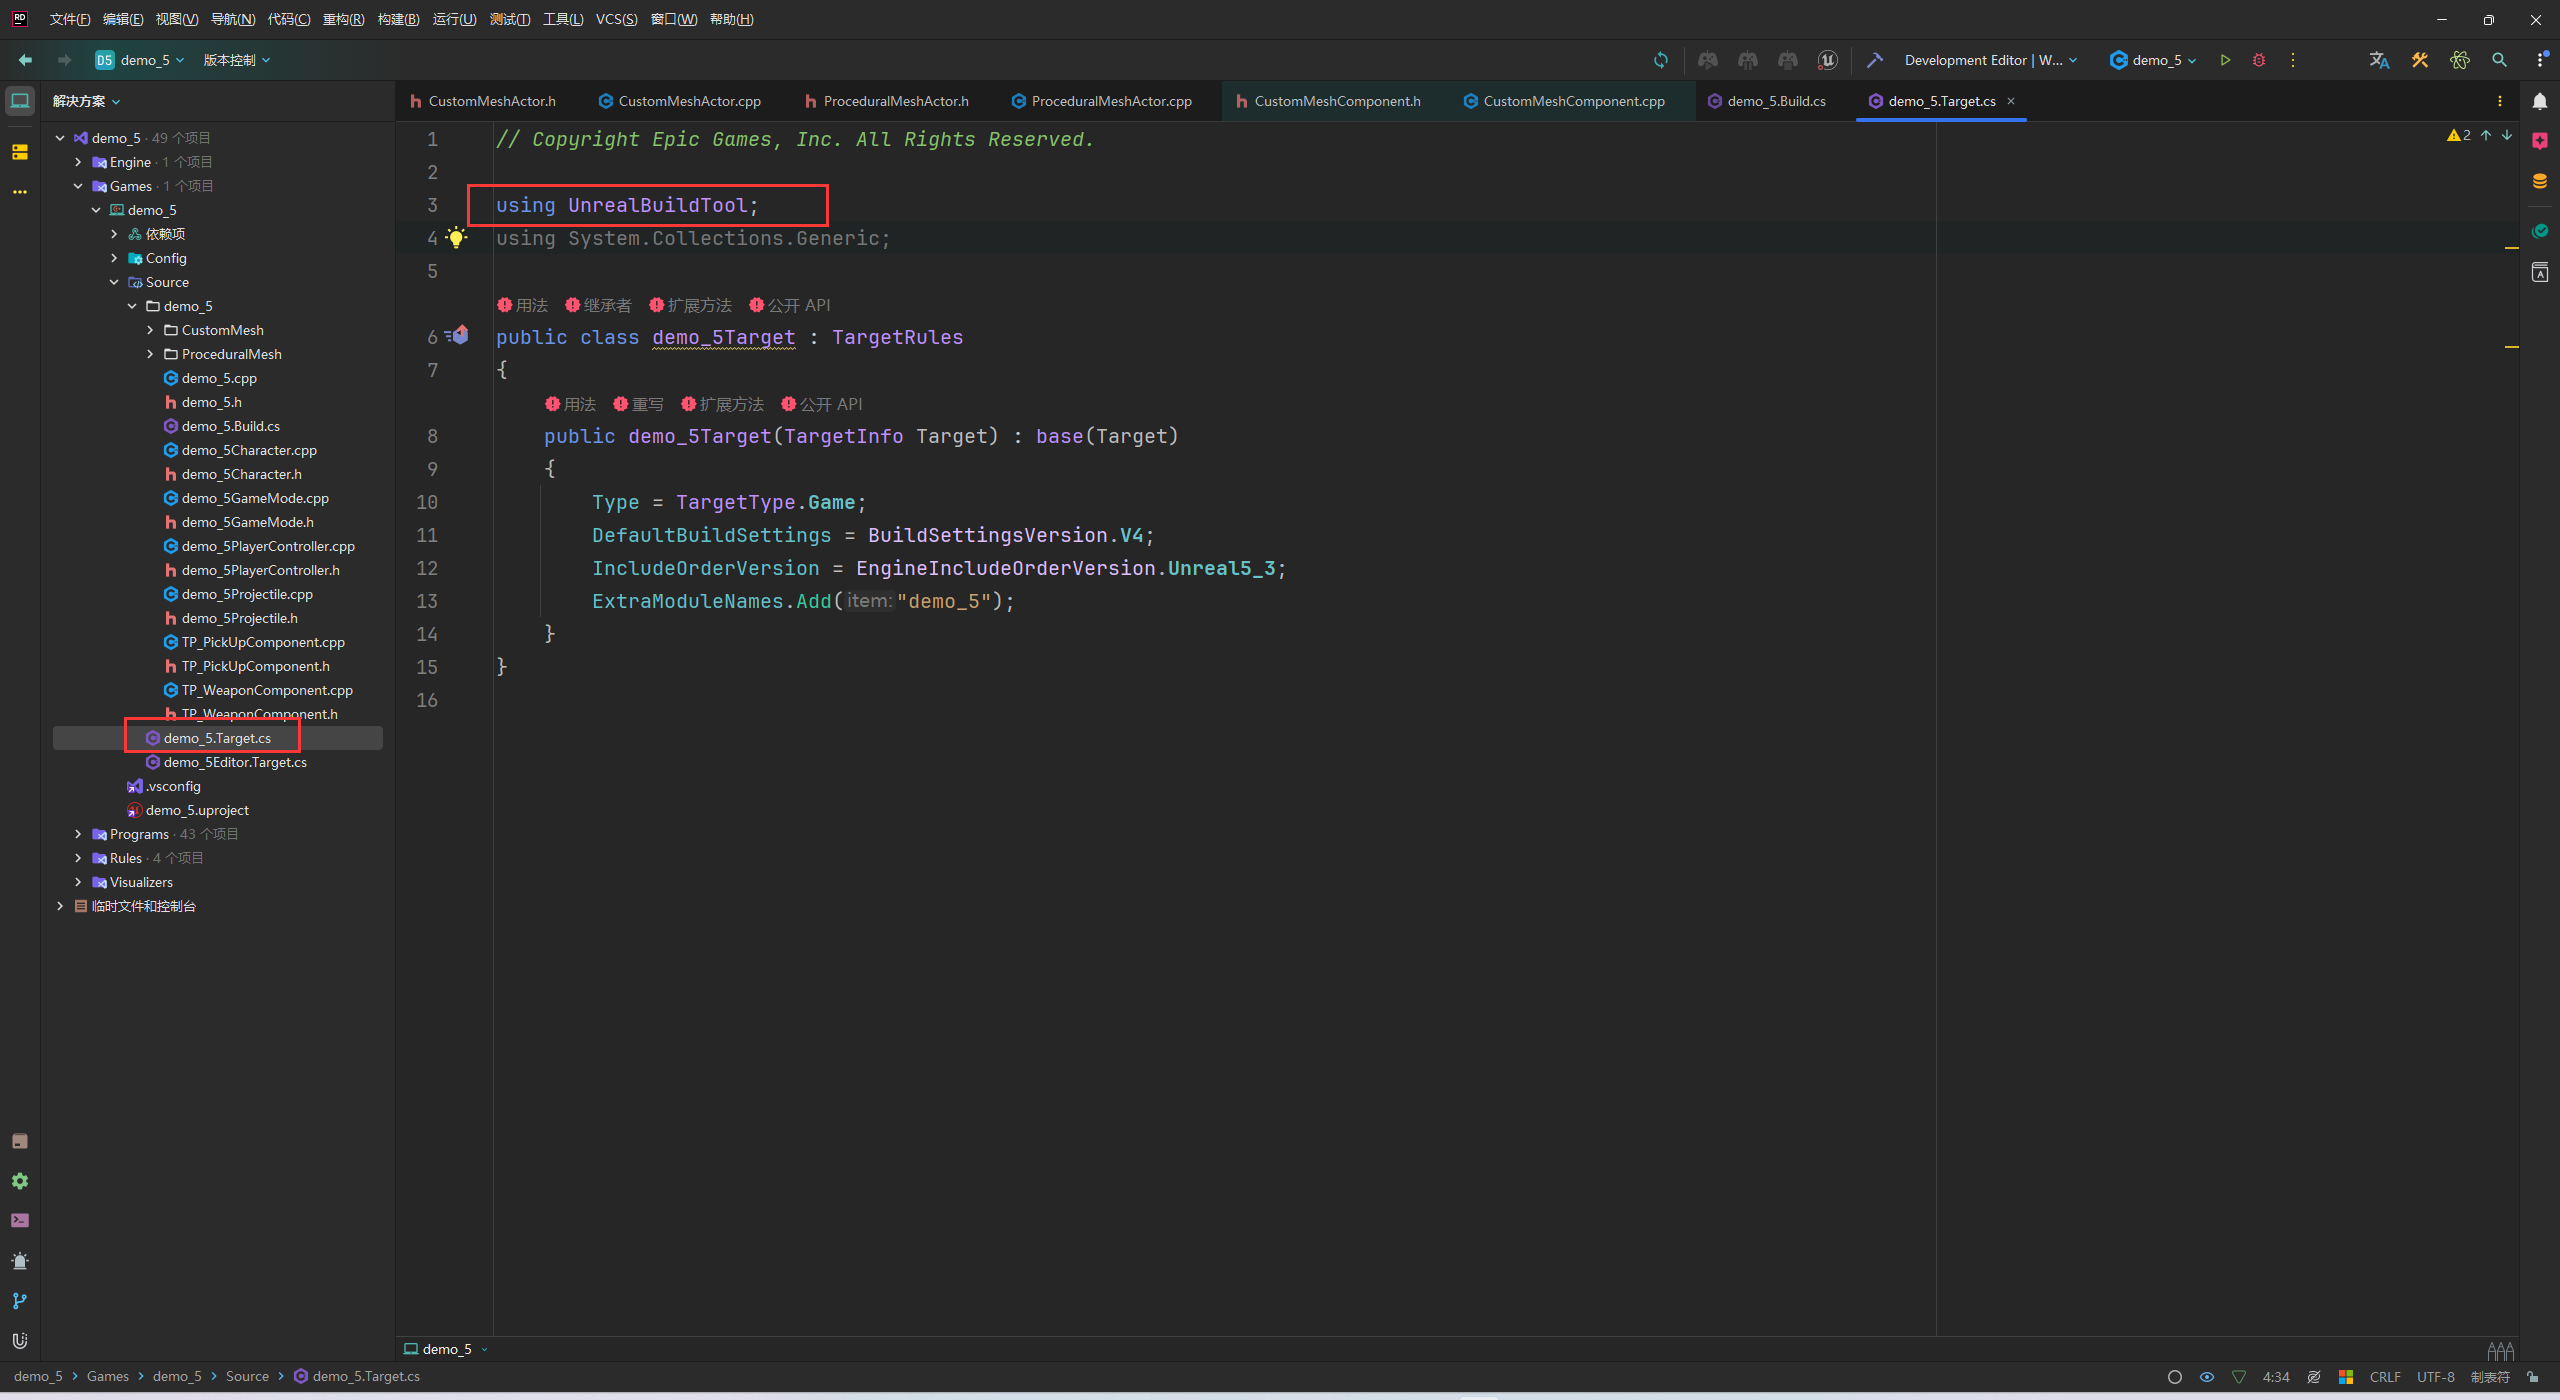Image resolution: width=2560 pixels, height=1400 pixels.
Task: Open the 版本控制 dropdown
Action: [x=237, y=60]
